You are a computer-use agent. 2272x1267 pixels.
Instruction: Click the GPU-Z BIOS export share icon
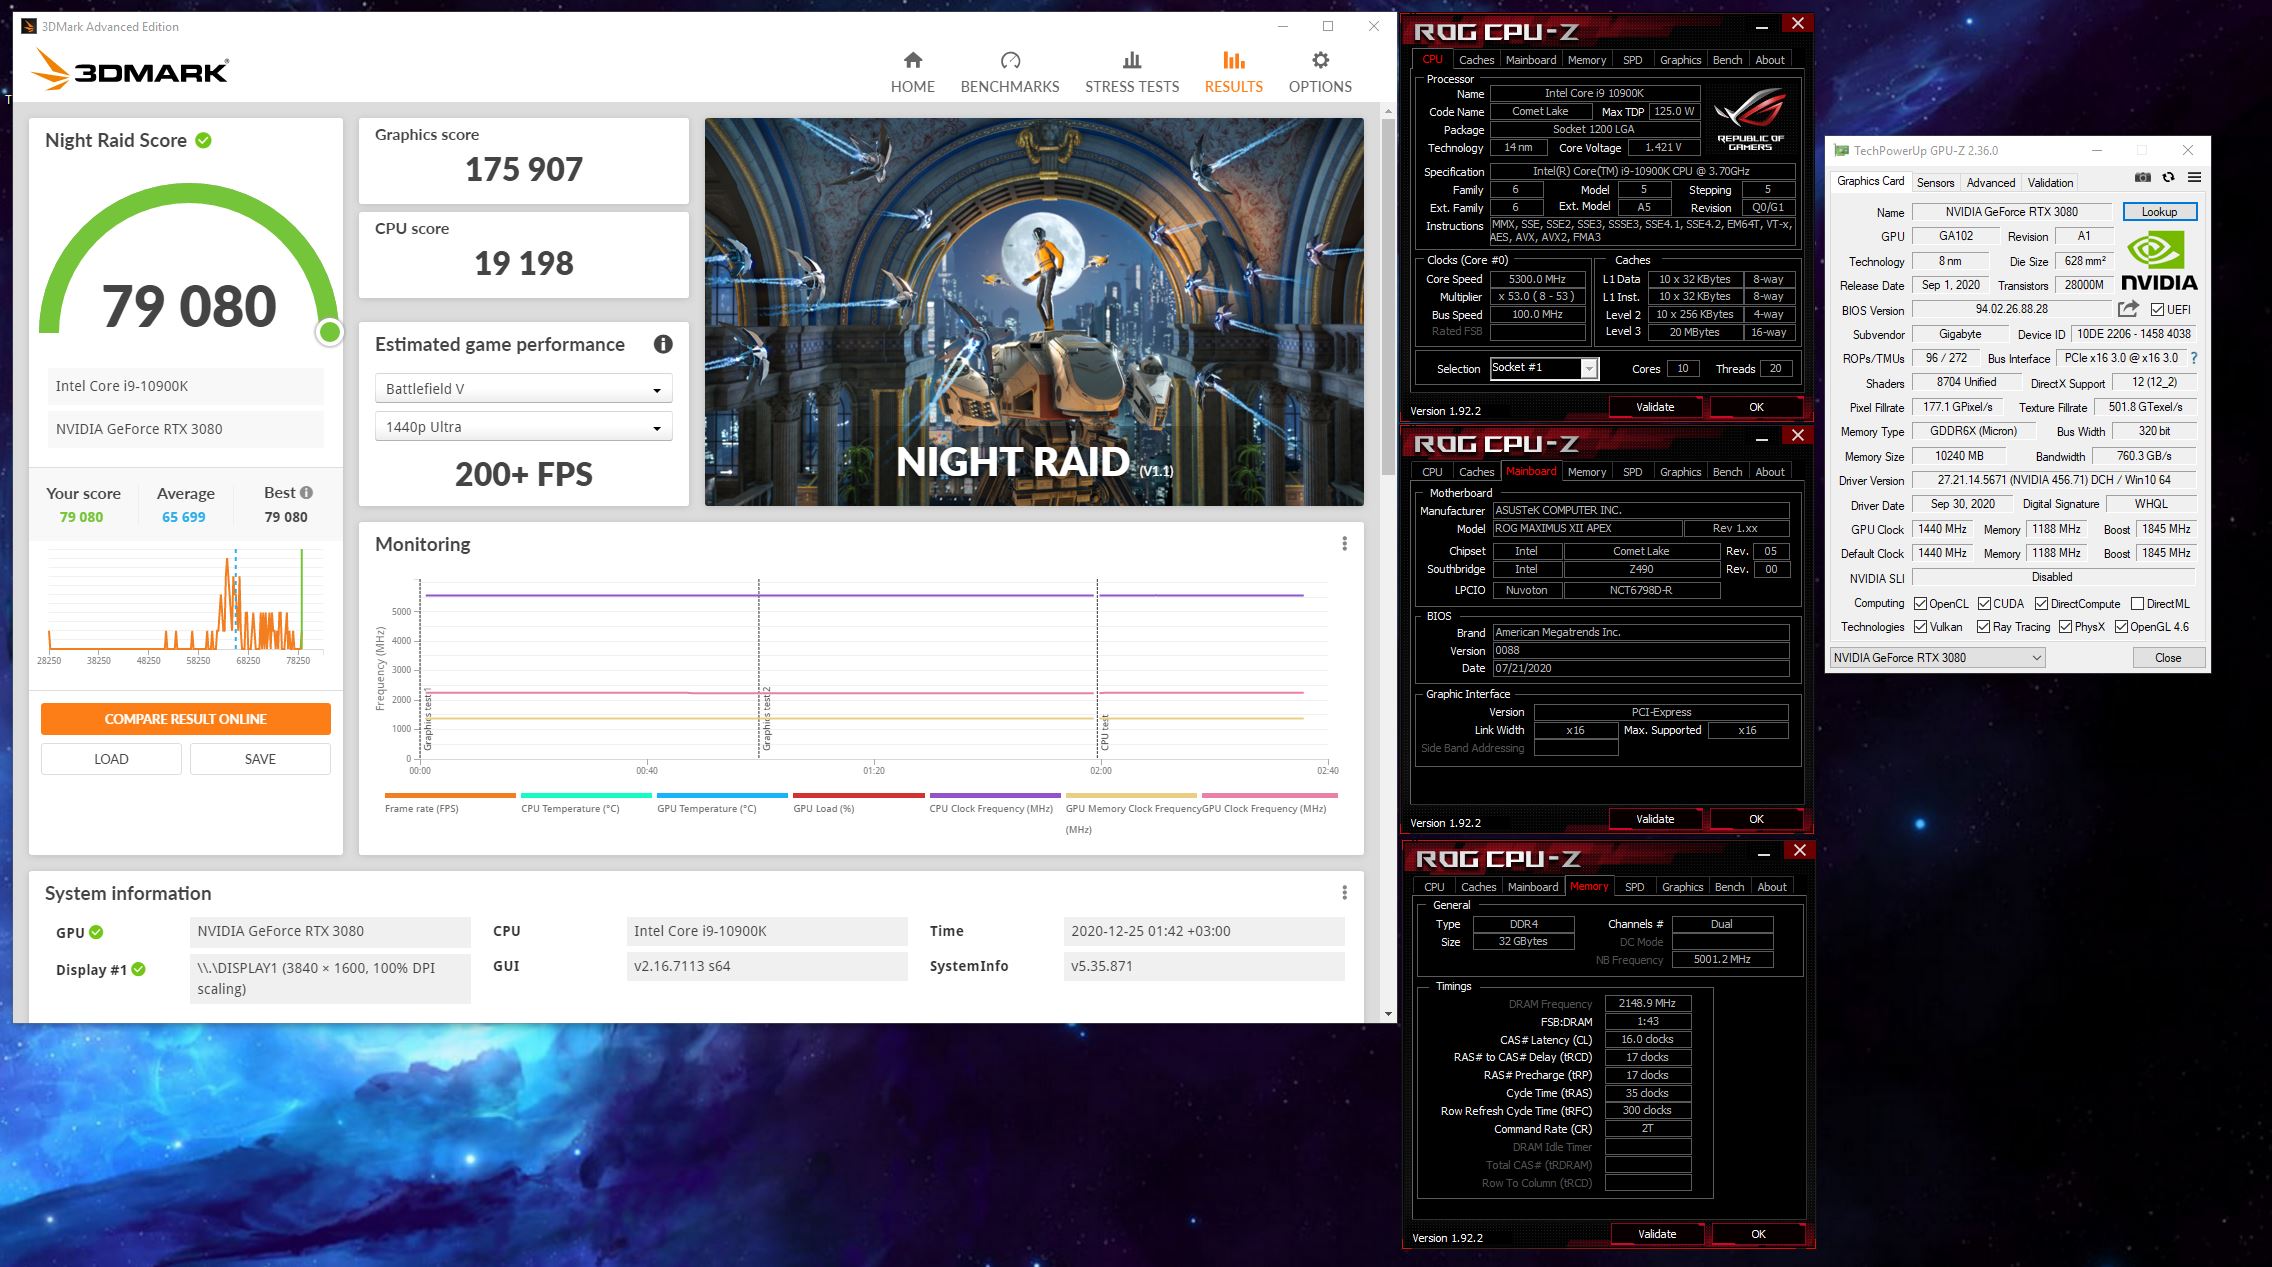coord(2128,309)
